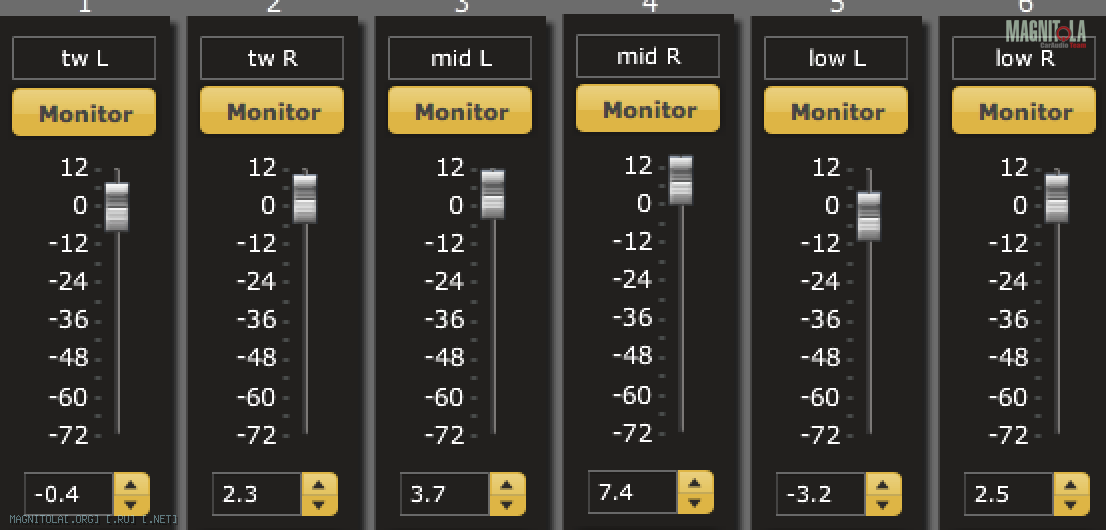This screenshot has height=530, width=1106.
Task: Click the gain value field showing 3.7
Action: [445, 494]
